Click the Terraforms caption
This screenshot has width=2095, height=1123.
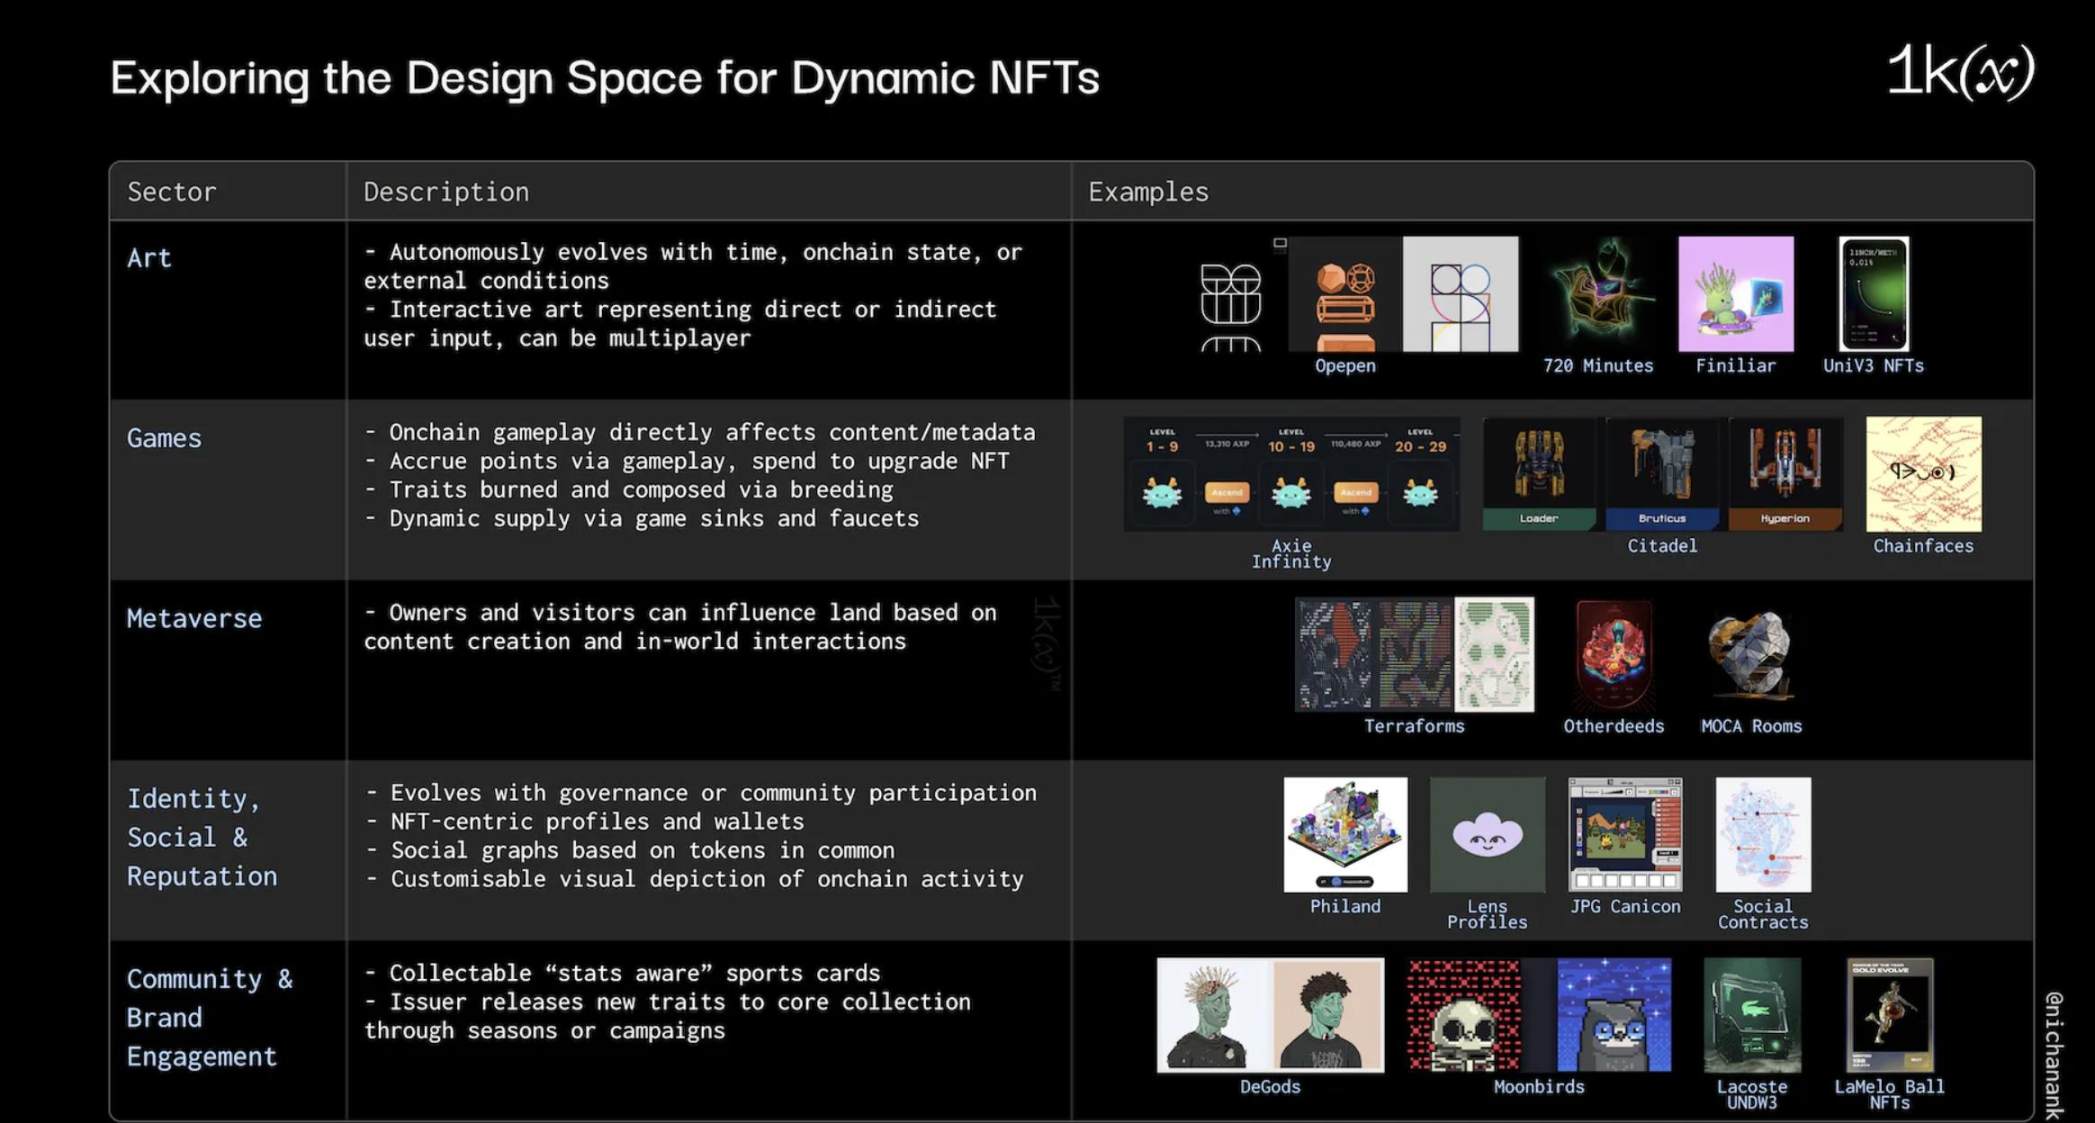pos(1414,726)
